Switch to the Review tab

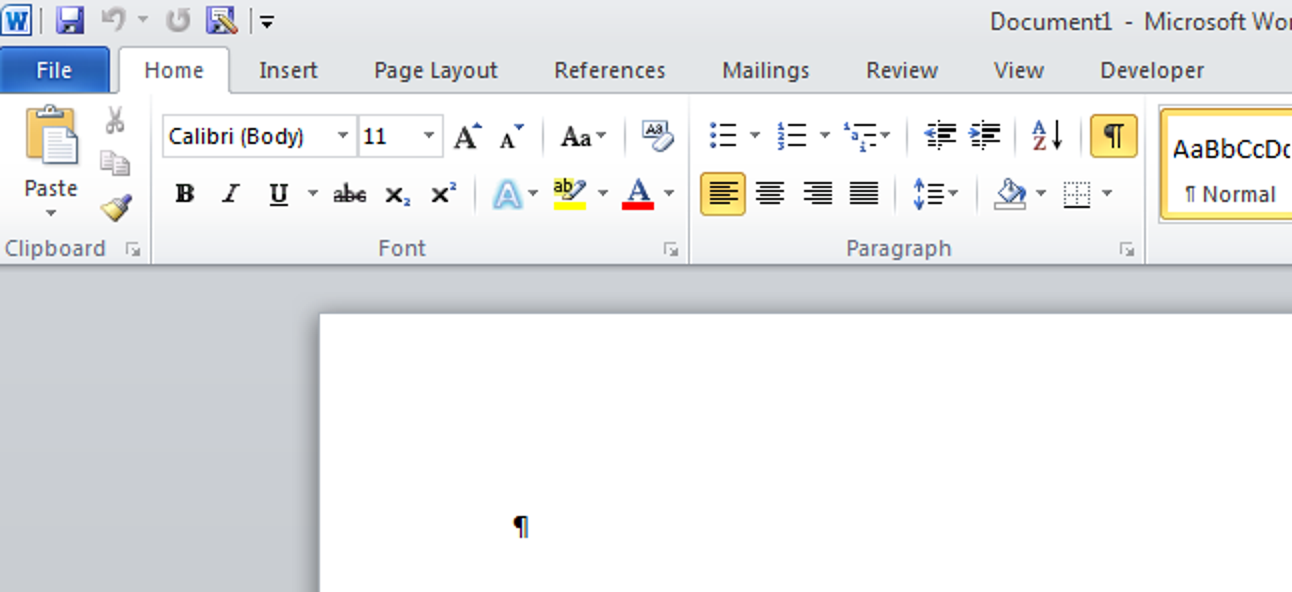click(x=902, y=70)
